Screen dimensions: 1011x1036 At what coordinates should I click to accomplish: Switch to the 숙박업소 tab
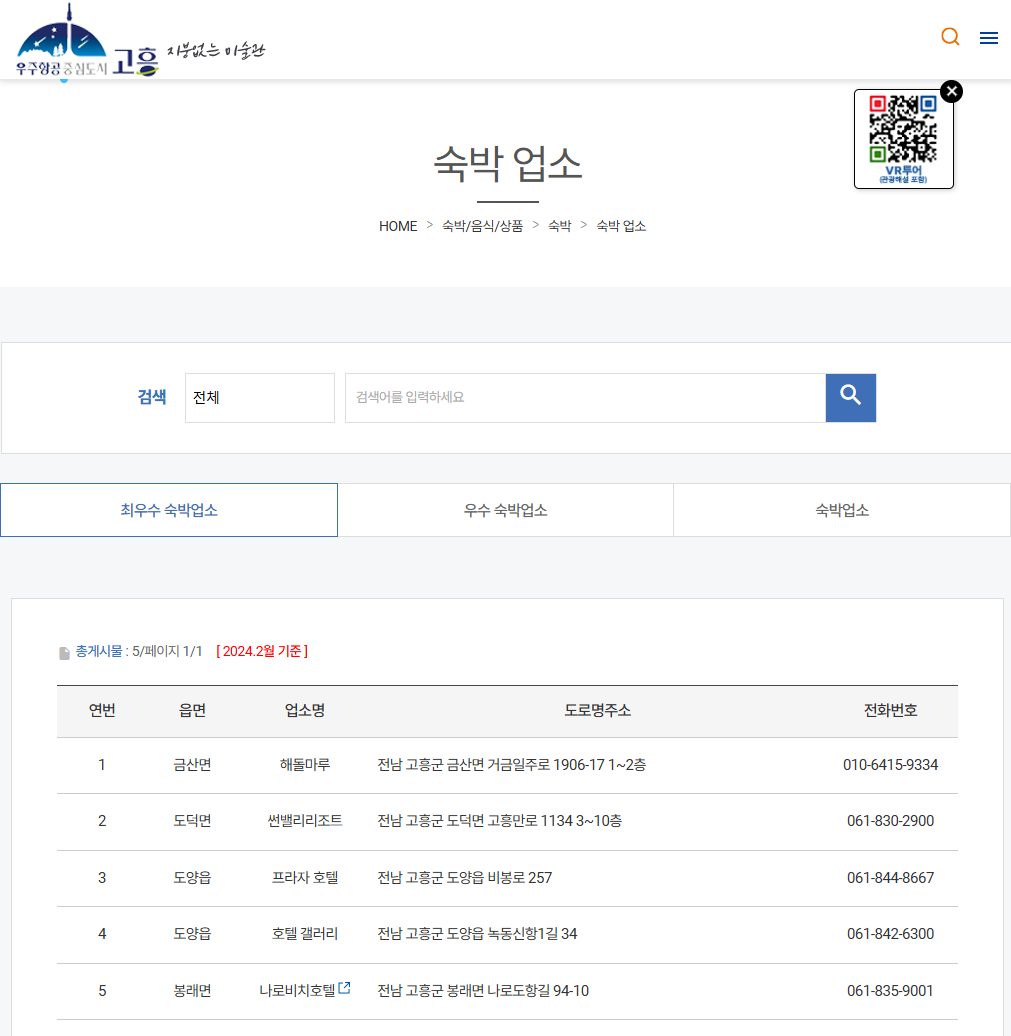click(x=841, y=510)
